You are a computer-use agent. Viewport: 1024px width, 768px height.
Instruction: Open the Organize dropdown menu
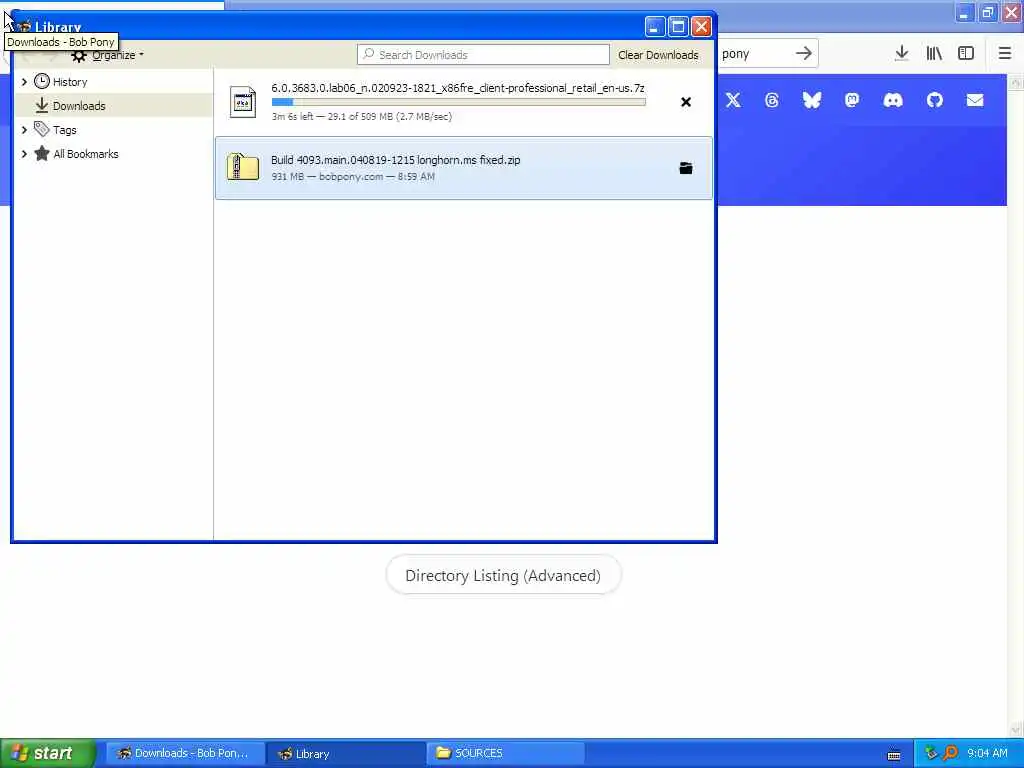pos(108,56)
